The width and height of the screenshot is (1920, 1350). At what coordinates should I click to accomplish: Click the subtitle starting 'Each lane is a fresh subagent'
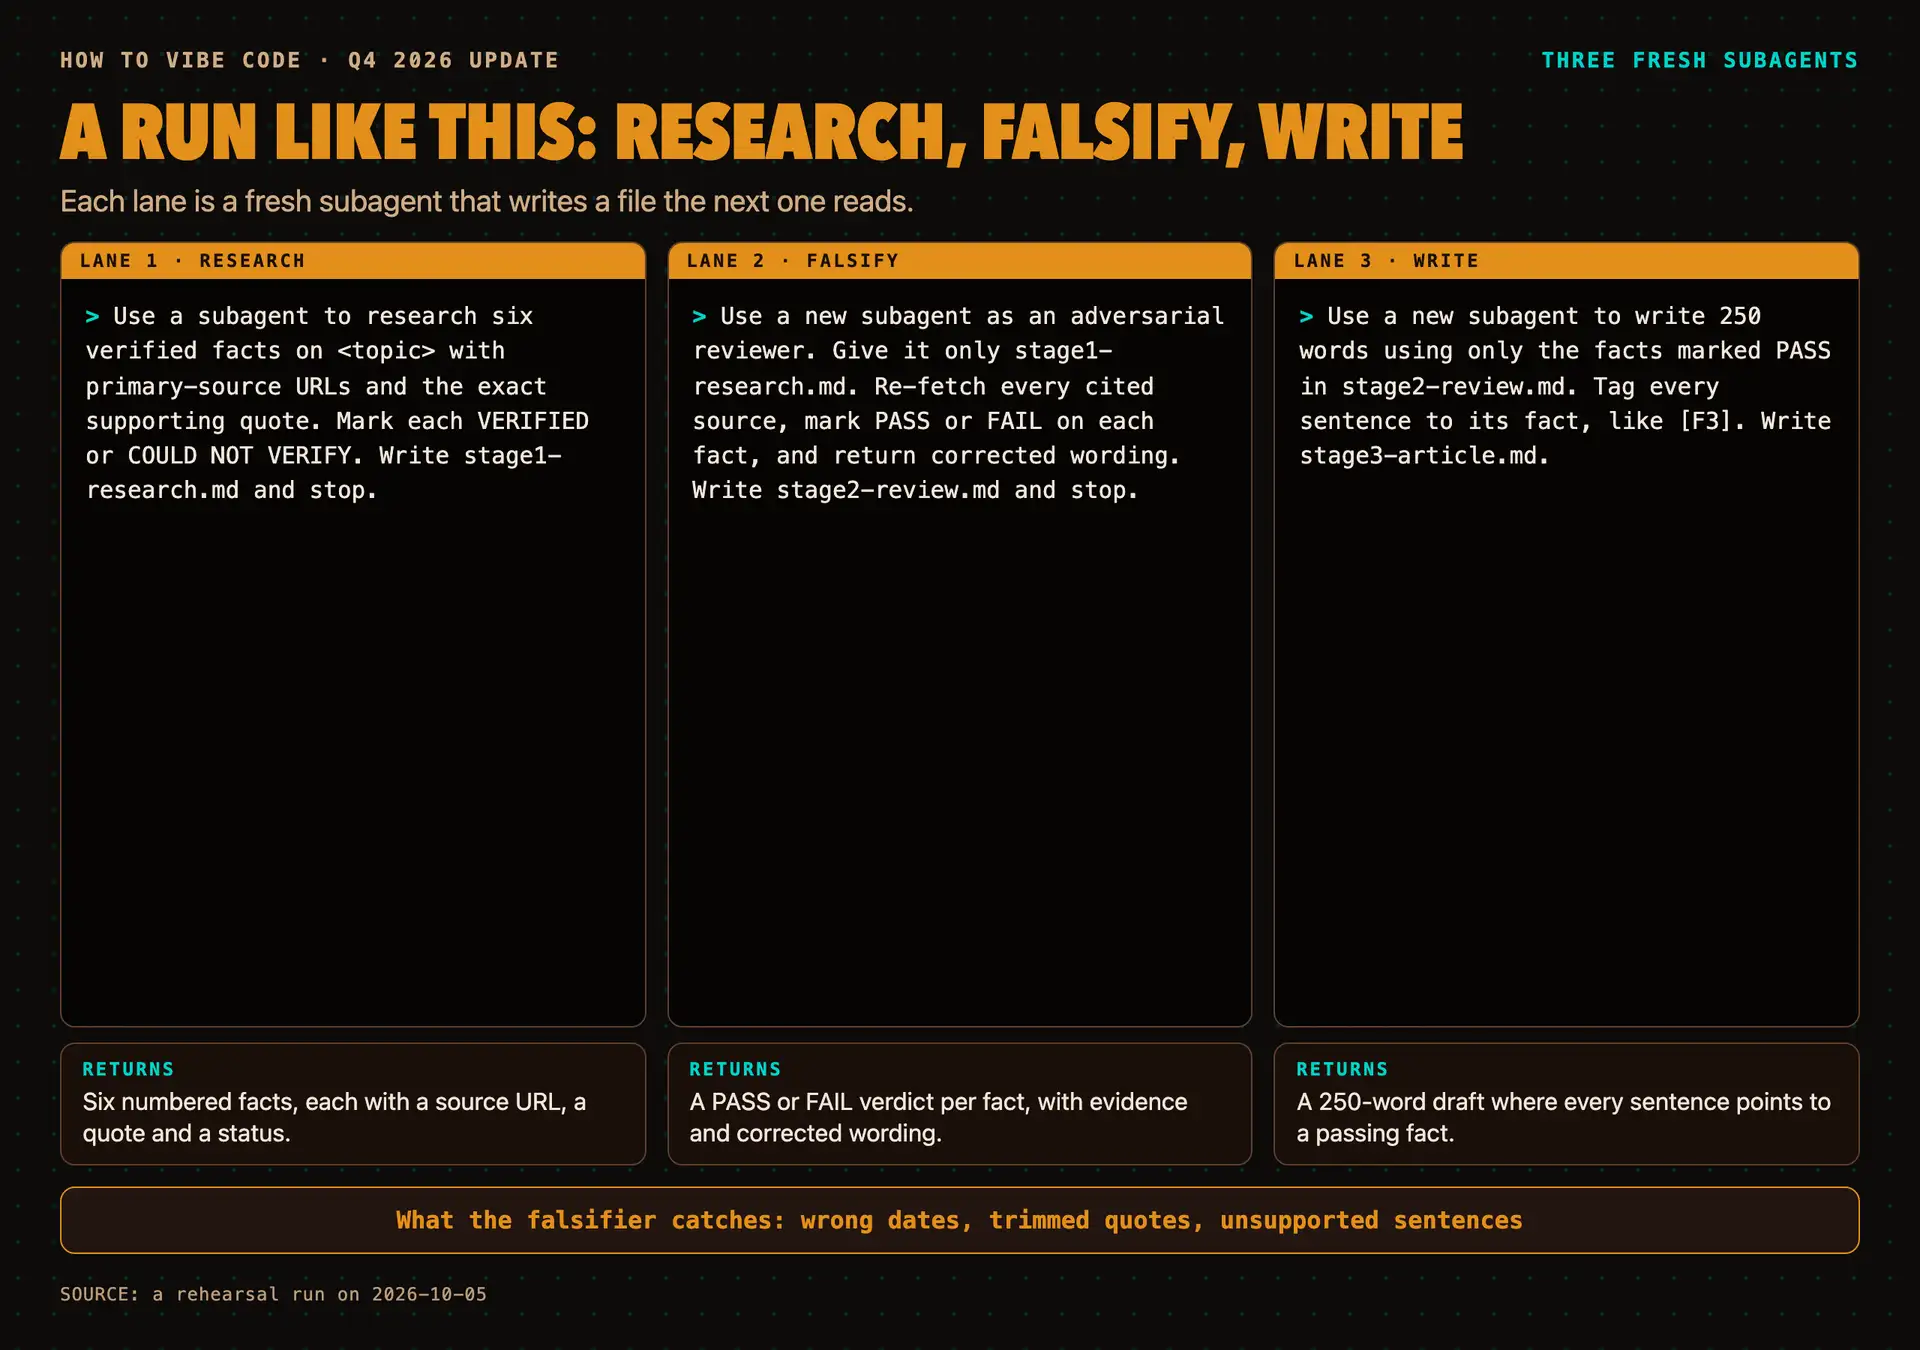487,201
